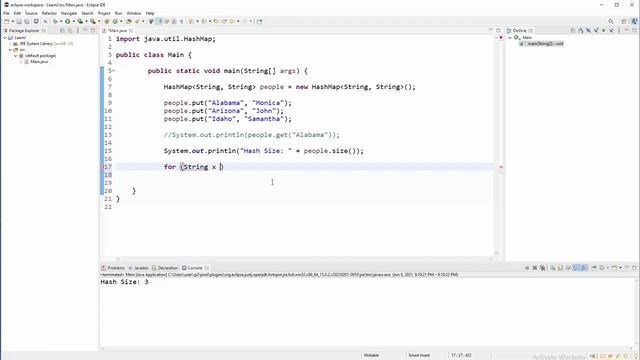Click the Smart Insert status bar field
Image resolution: width=640 pixels, height=360 pixels.
point(419,356)
